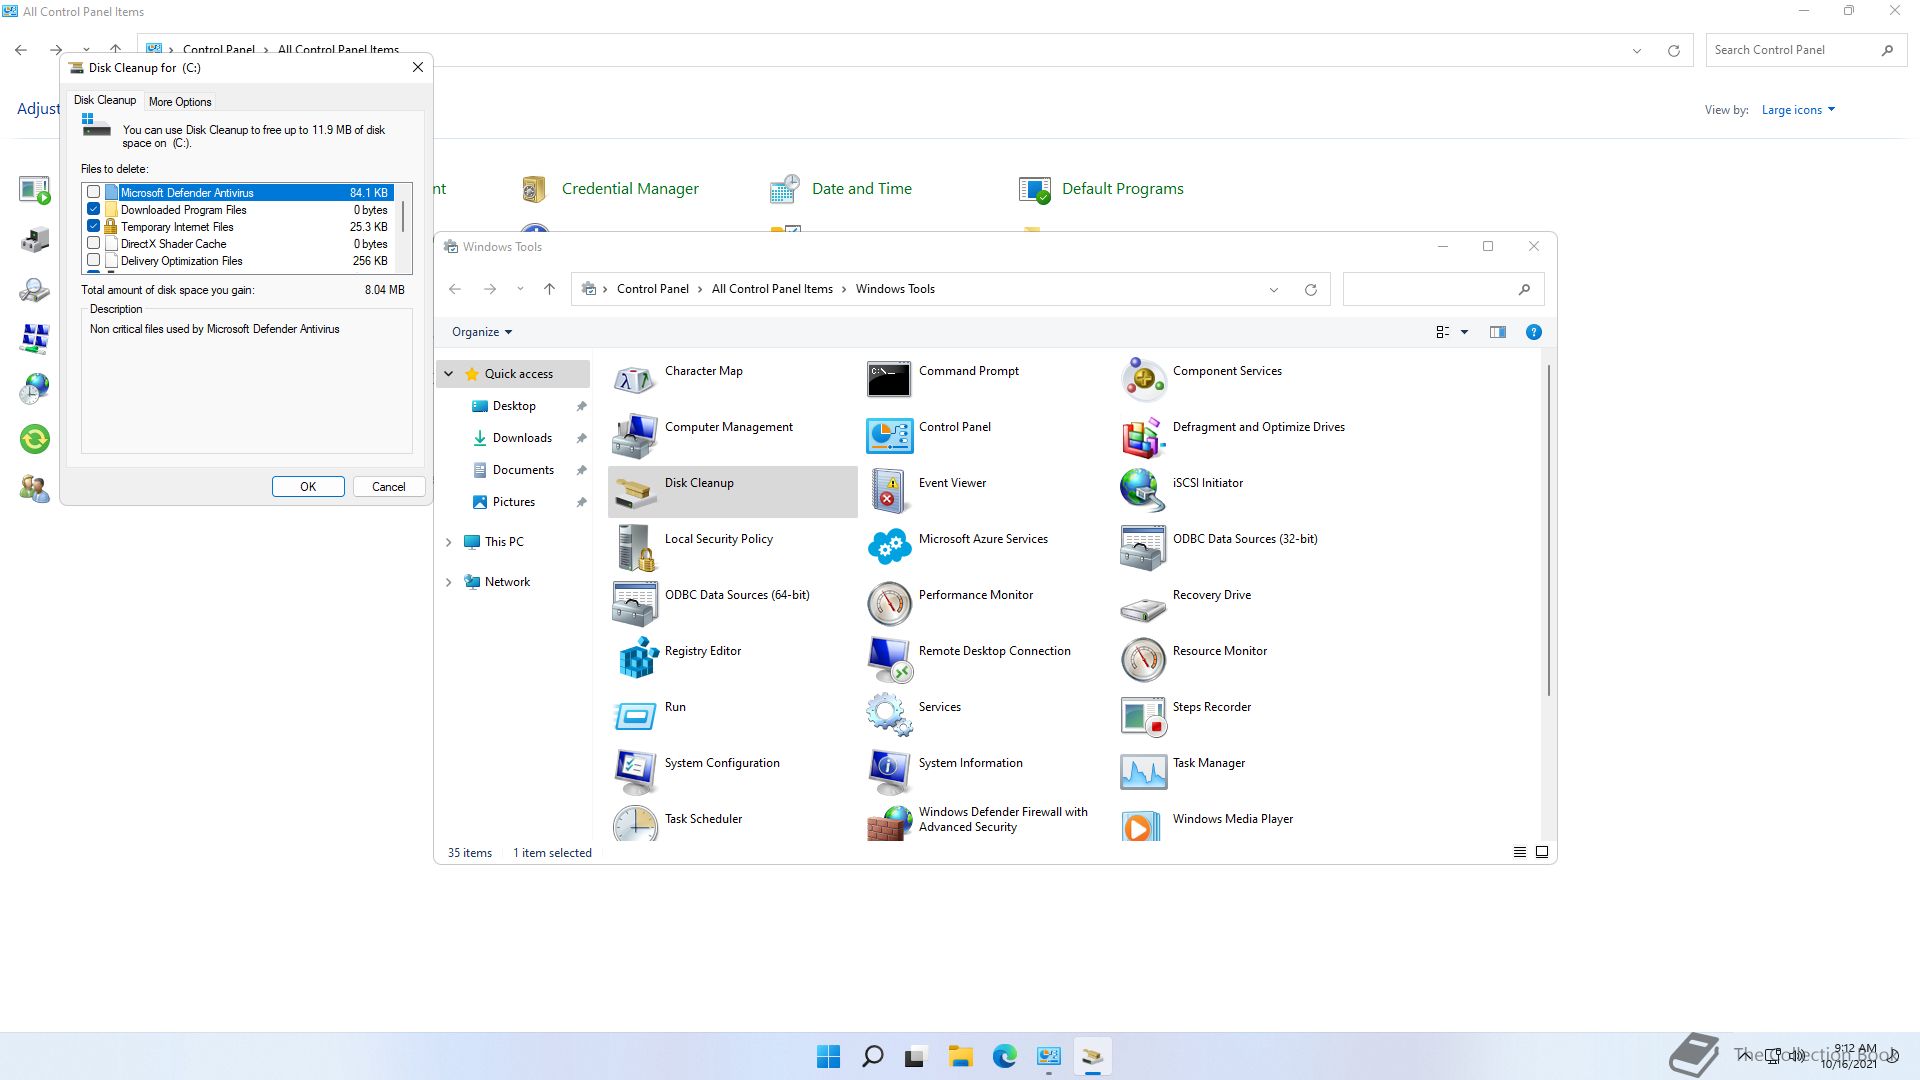Screen dimensions: 1920x1080
Task: Select Downloads in Quick access
Action: (522, 438)
